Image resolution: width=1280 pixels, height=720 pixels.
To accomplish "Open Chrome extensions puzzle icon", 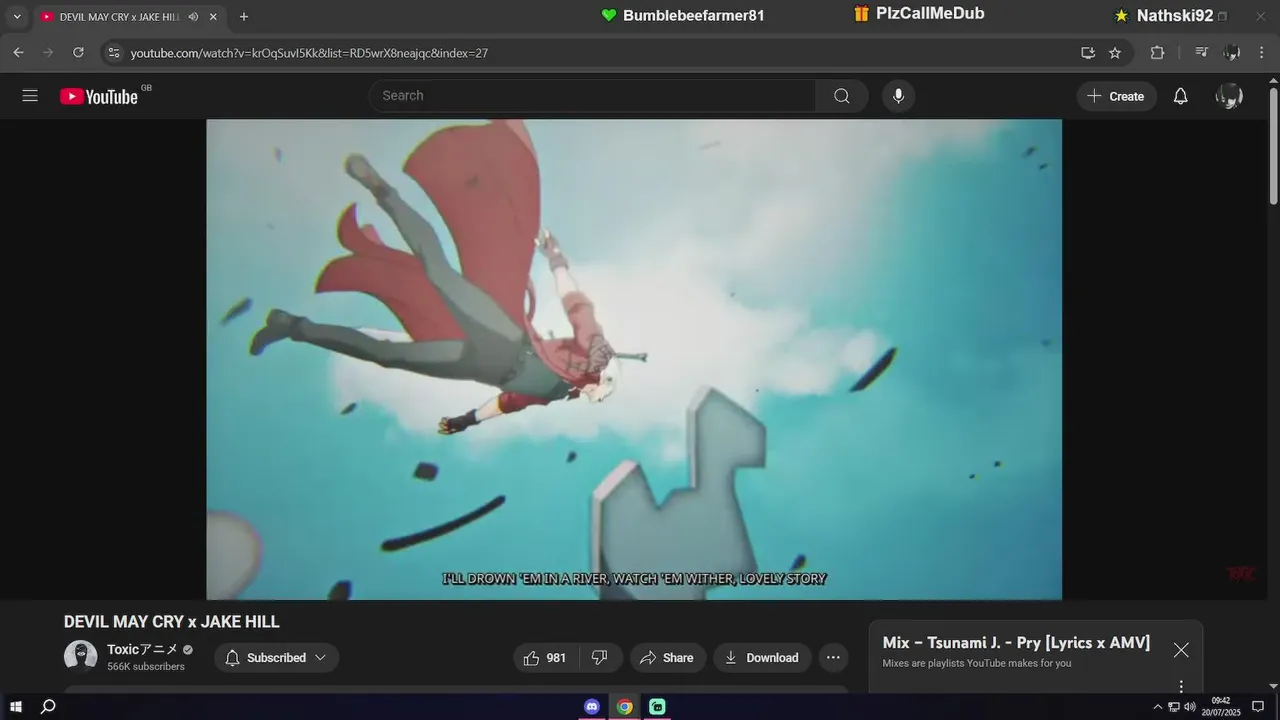I will pyautogui.click(x=1157, y=52).
